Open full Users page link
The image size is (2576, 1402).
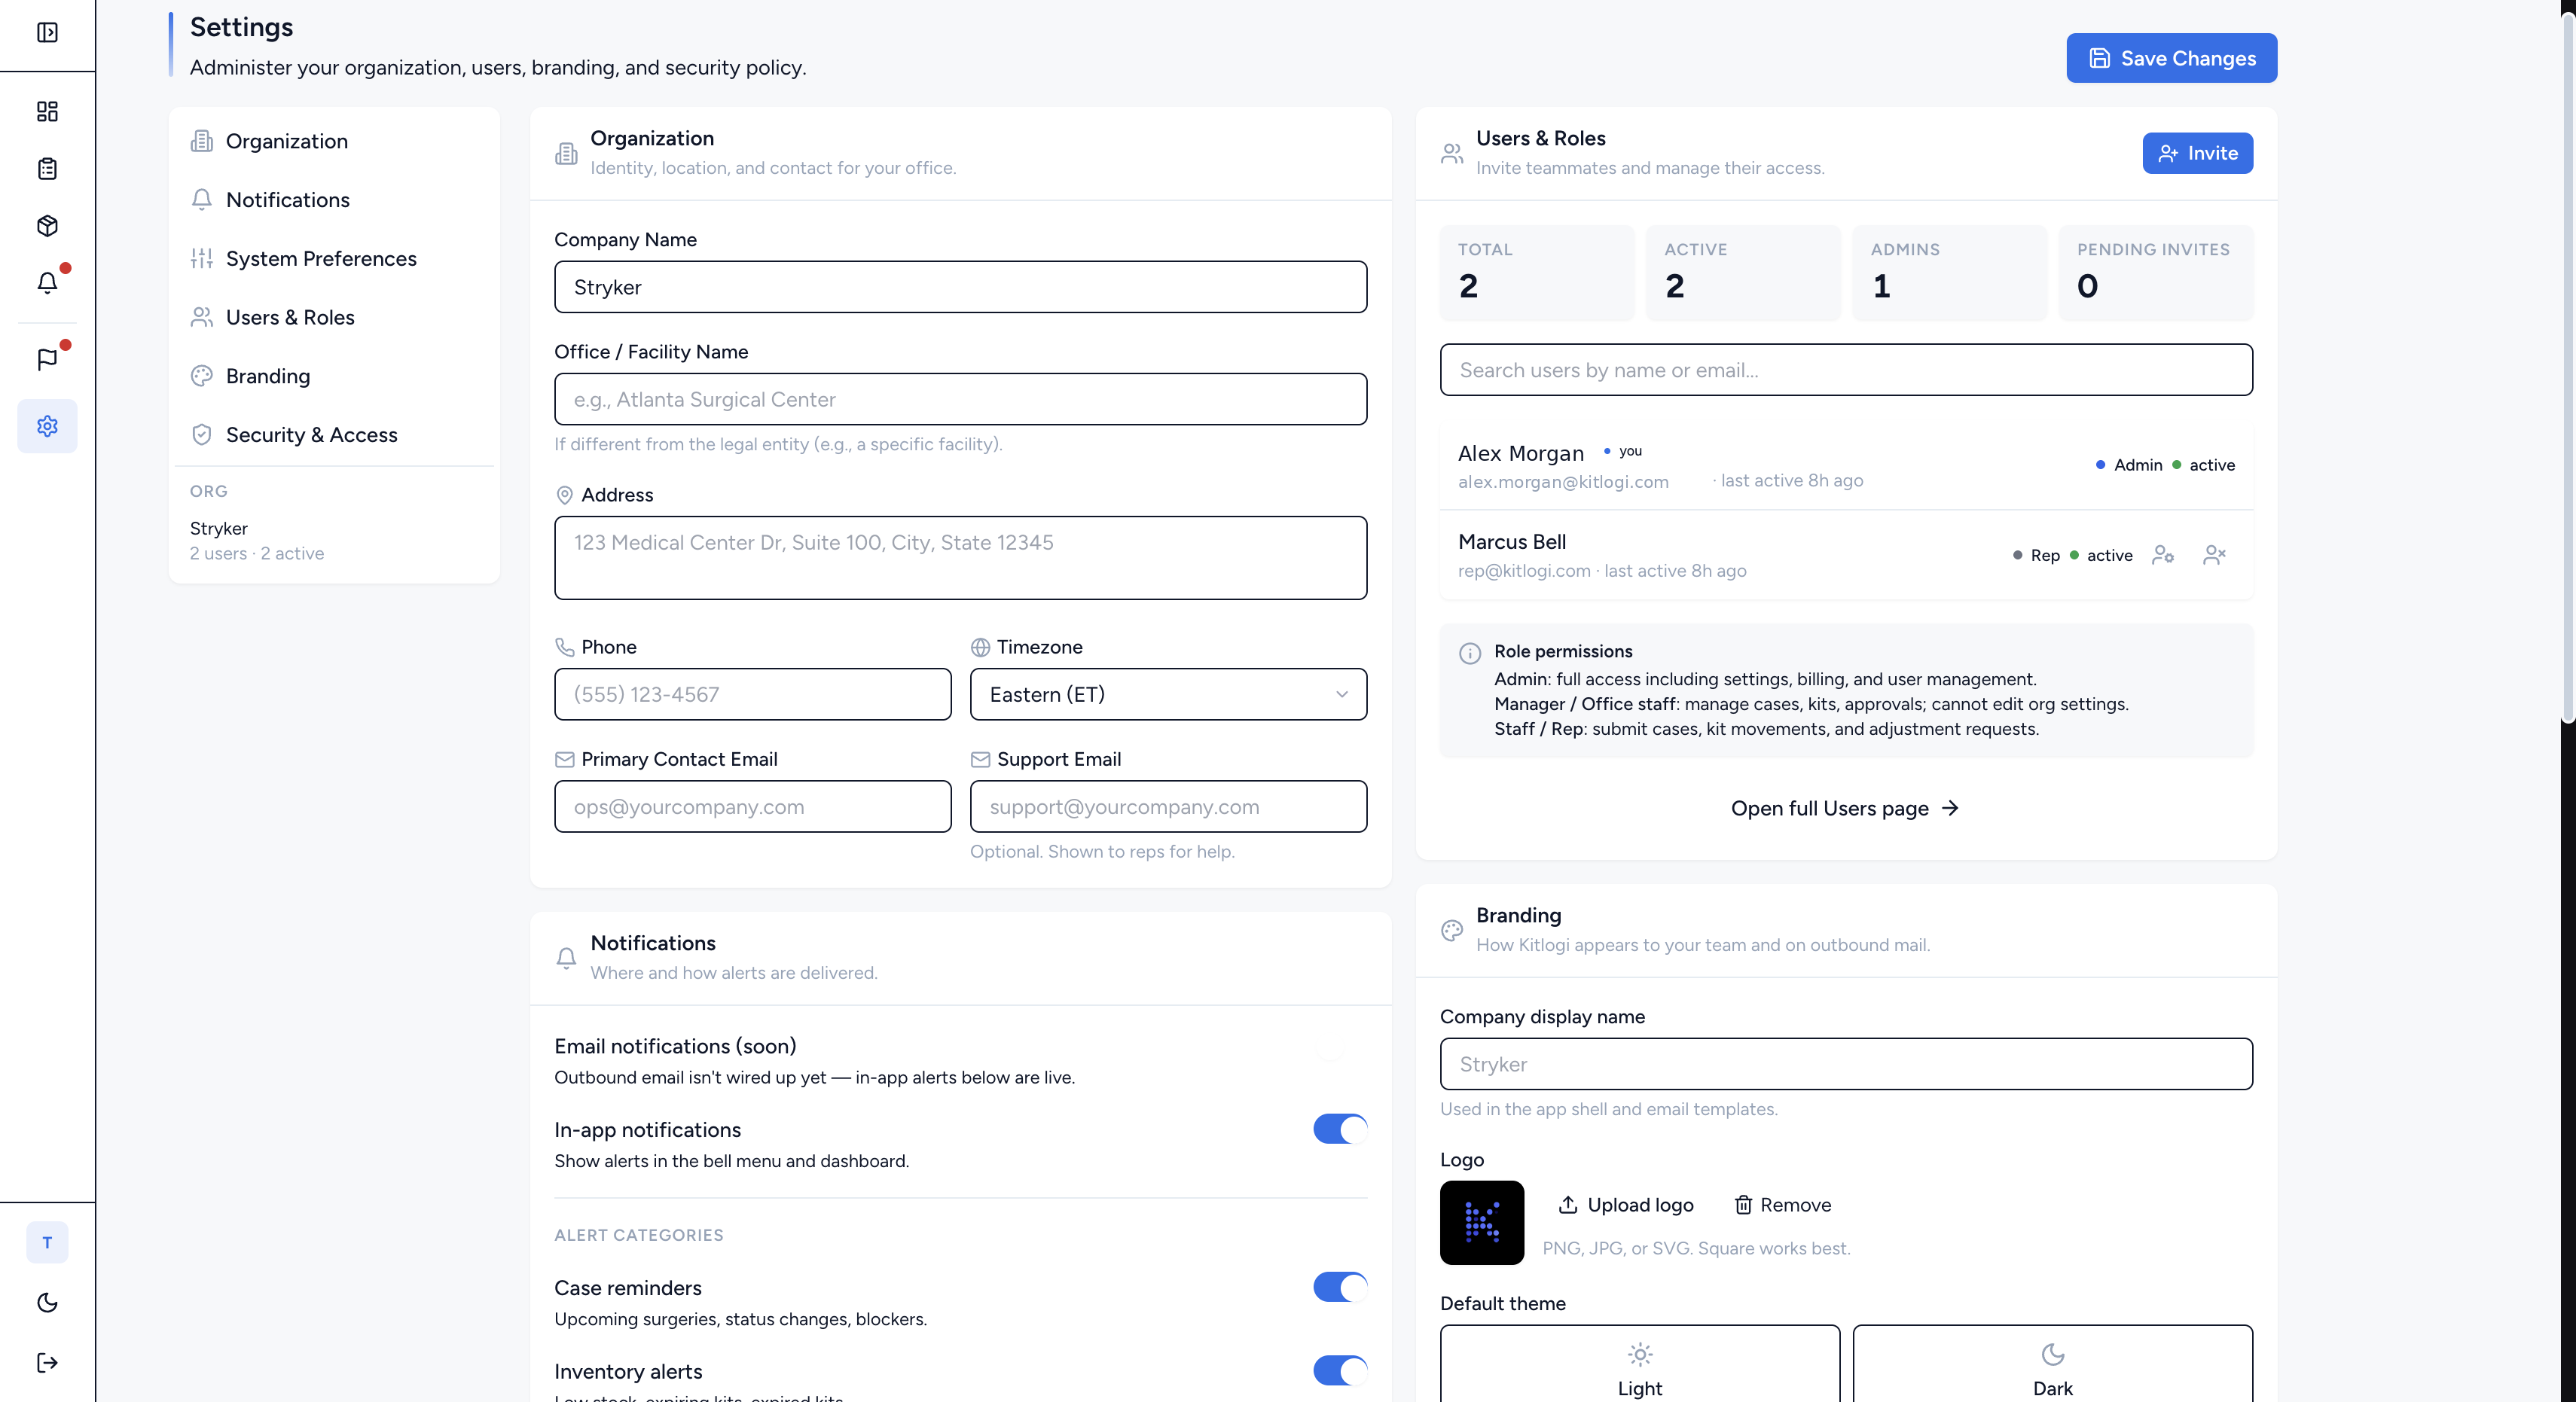[x=1846, y=808]
